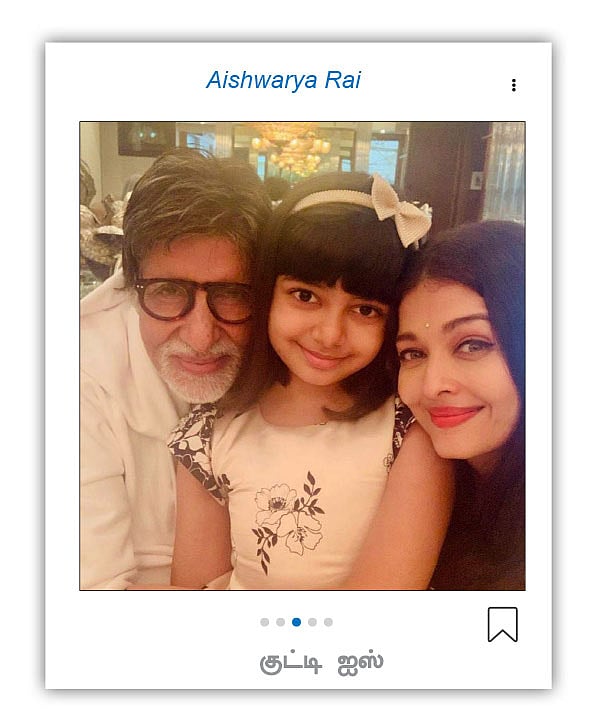Viewport: 597px width, 713px height.
Task: Click the active blue carousel dot
Action: pyautogui.click(x=296, y=622)
